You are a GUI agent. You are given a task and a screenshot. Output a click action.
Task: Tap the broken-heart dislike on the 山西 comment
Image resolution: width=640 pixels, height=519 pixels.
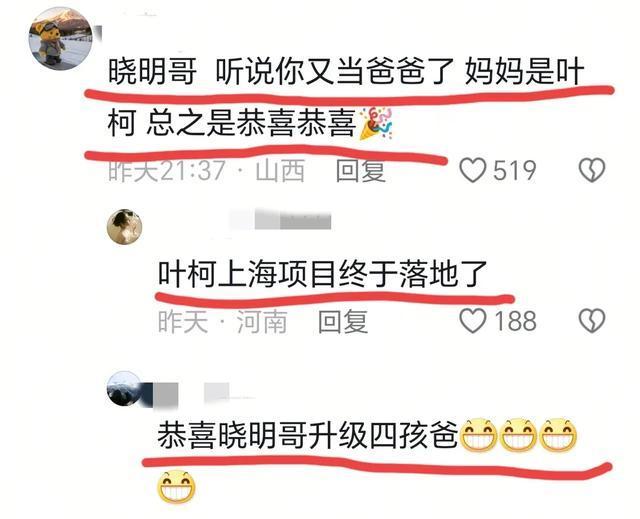592,170
